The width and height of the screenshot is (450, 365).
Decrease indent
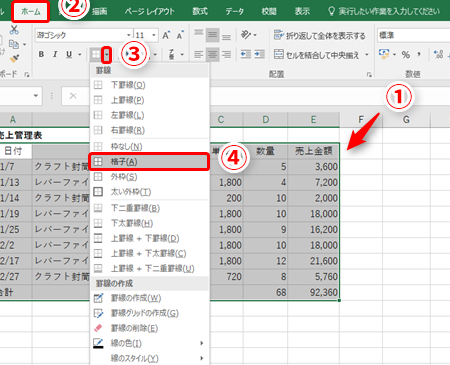click(x=246, y=54)
